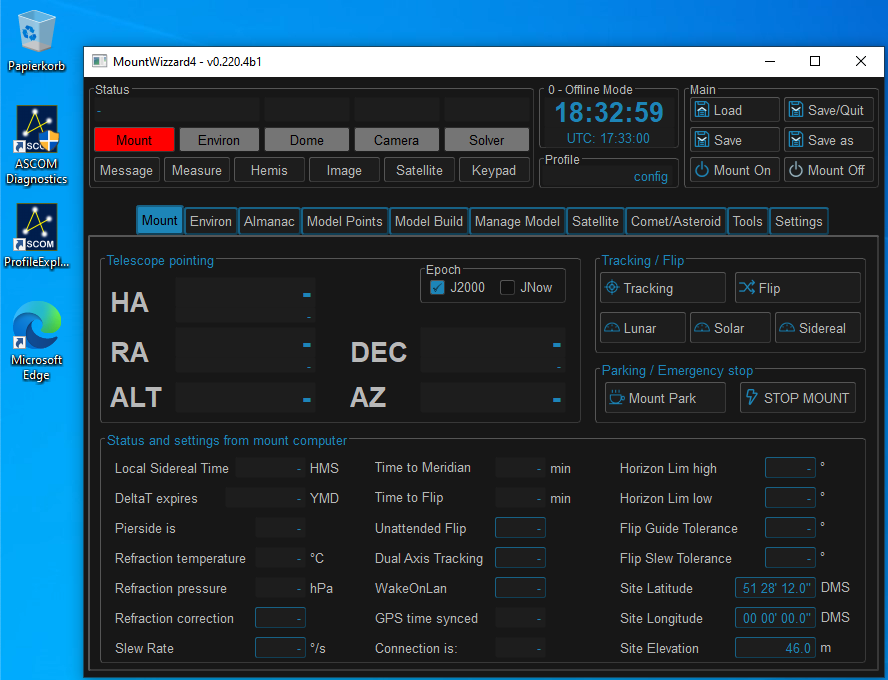
Task: Click the Site Longitude field
Action: click(775, 618)
